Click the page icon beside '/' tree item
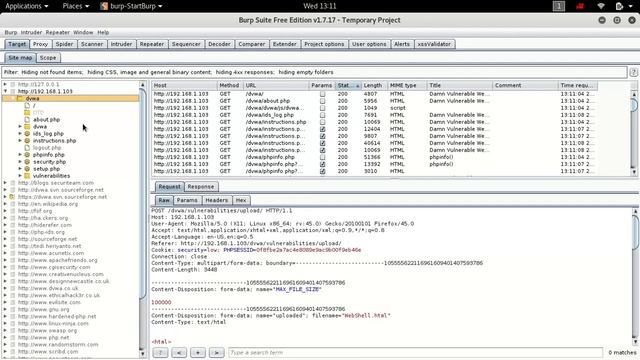Image resolution: width=640 pixels, height=360 pixels. pyautogui.click(x=27, y=105)
